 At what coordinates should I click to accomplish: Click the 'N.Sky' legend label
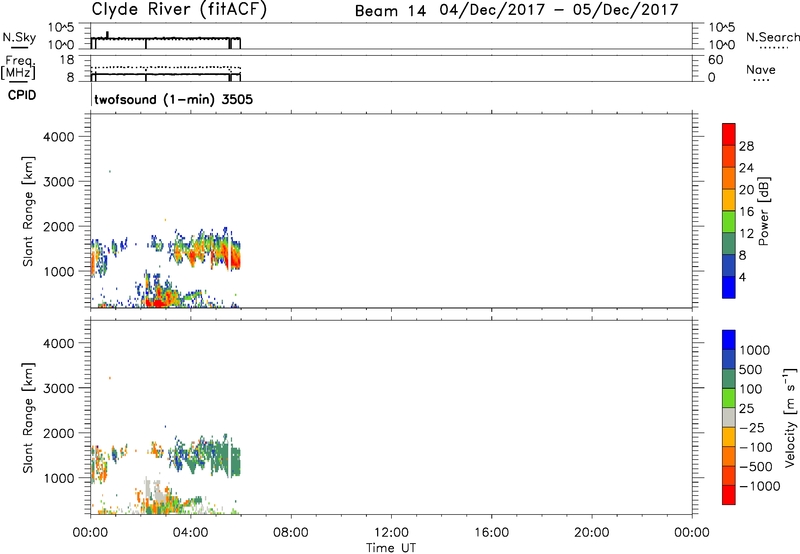click(x=19, y=37)
